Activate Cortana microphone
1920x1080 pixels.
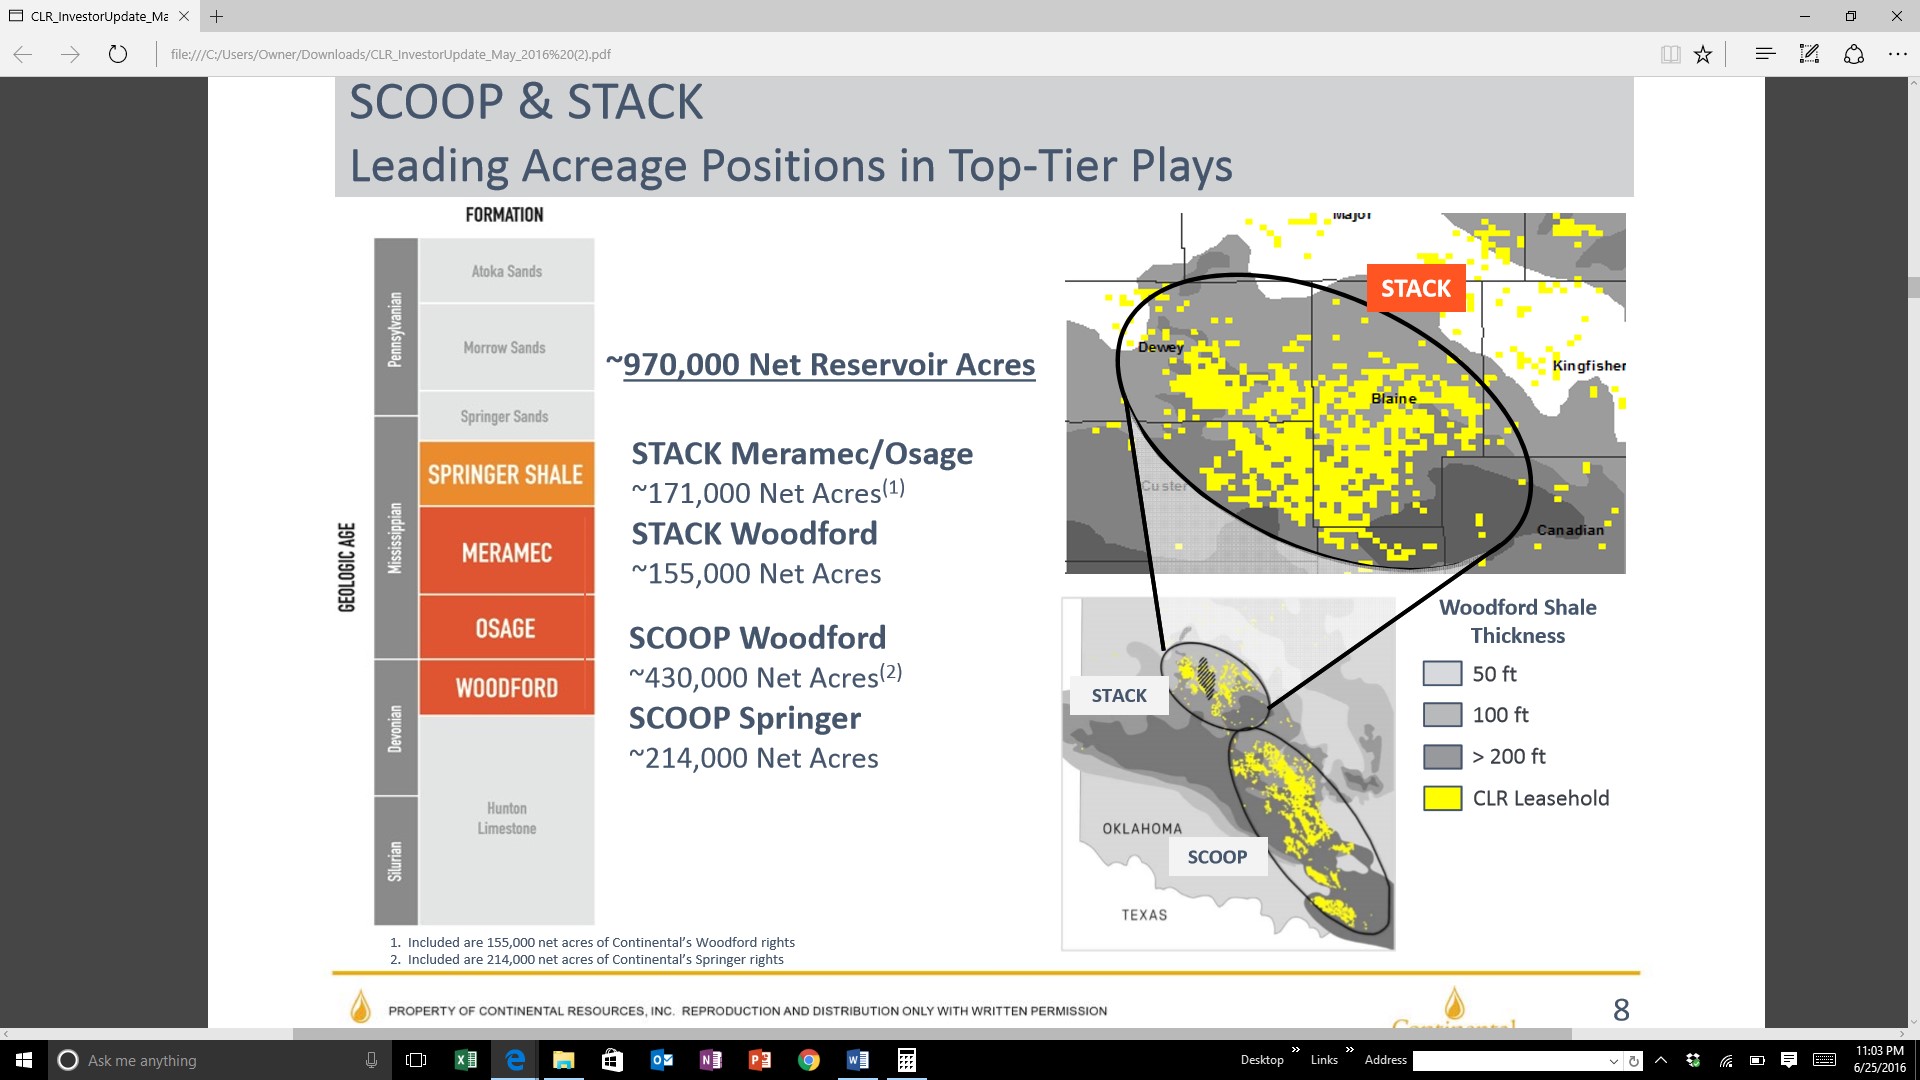click(x=371, y=1060)
